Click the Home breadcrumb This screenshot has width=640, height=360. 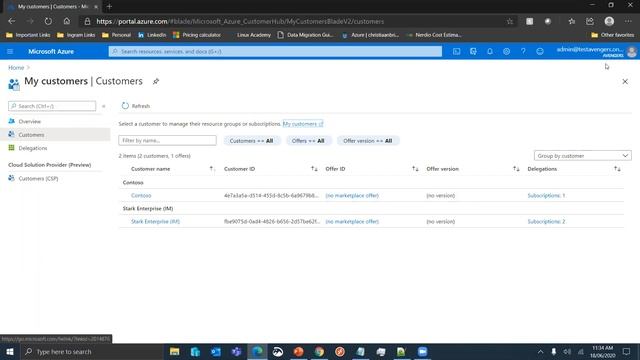point(16,67)
